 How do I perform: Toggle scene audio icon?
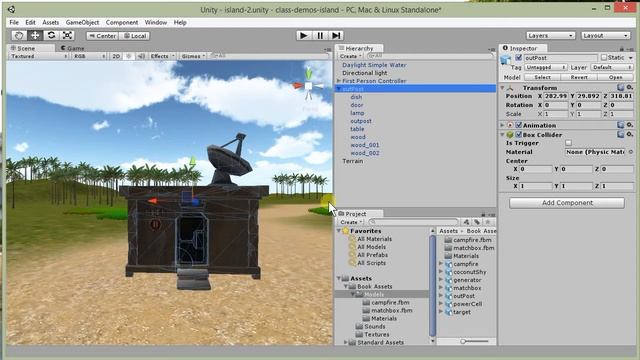tap(141, 56)
